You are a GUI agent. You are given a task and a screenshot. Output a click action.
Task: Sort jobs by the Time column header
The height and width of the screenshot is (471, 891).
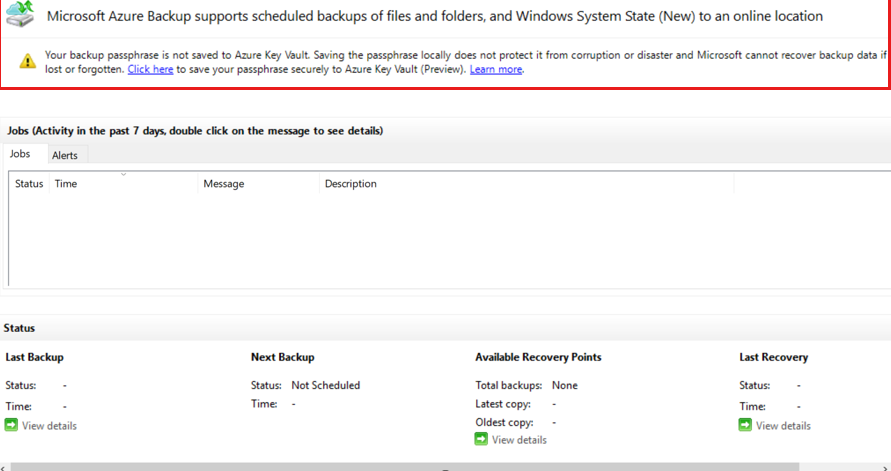(66, 184)
